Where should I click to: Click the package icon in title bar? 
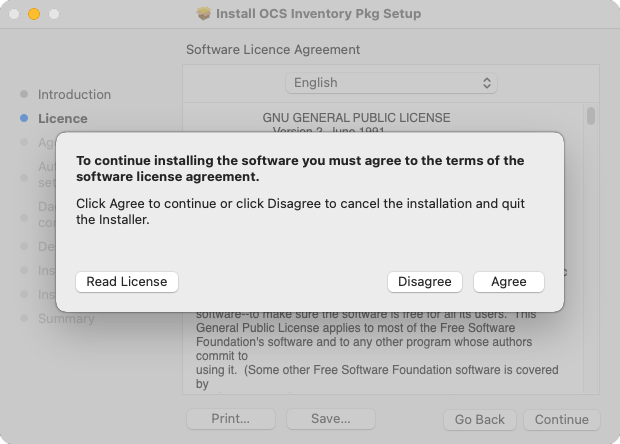pyautogui.click(x=204, y=13)
